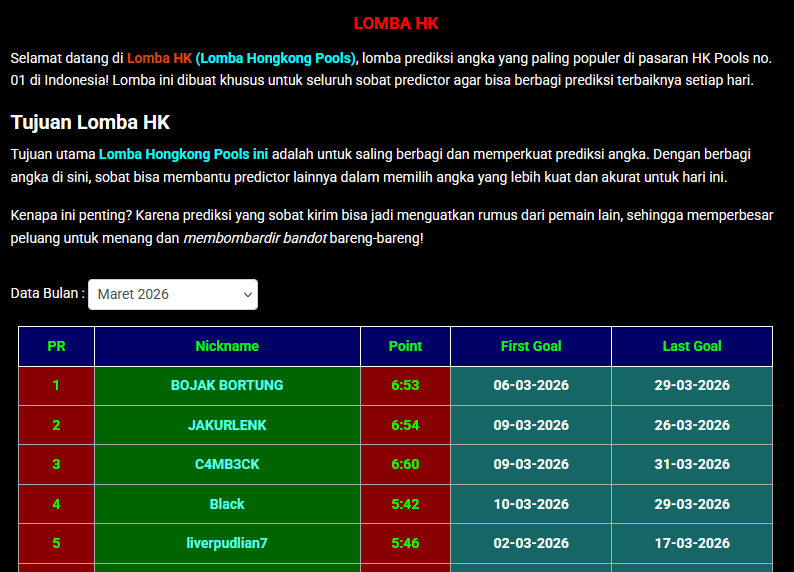Open the Data Bulan month dropdown

[172, 294]
